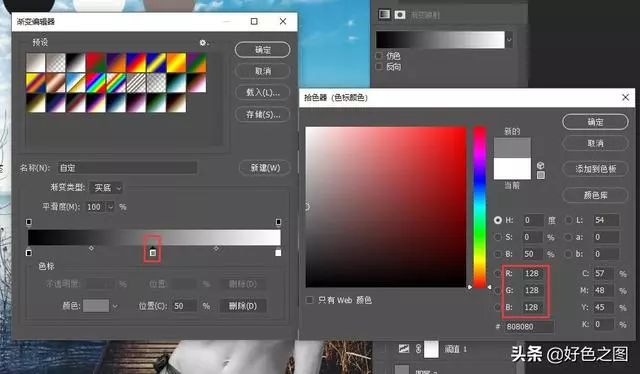Click inside the red color field

click(386, 207)
